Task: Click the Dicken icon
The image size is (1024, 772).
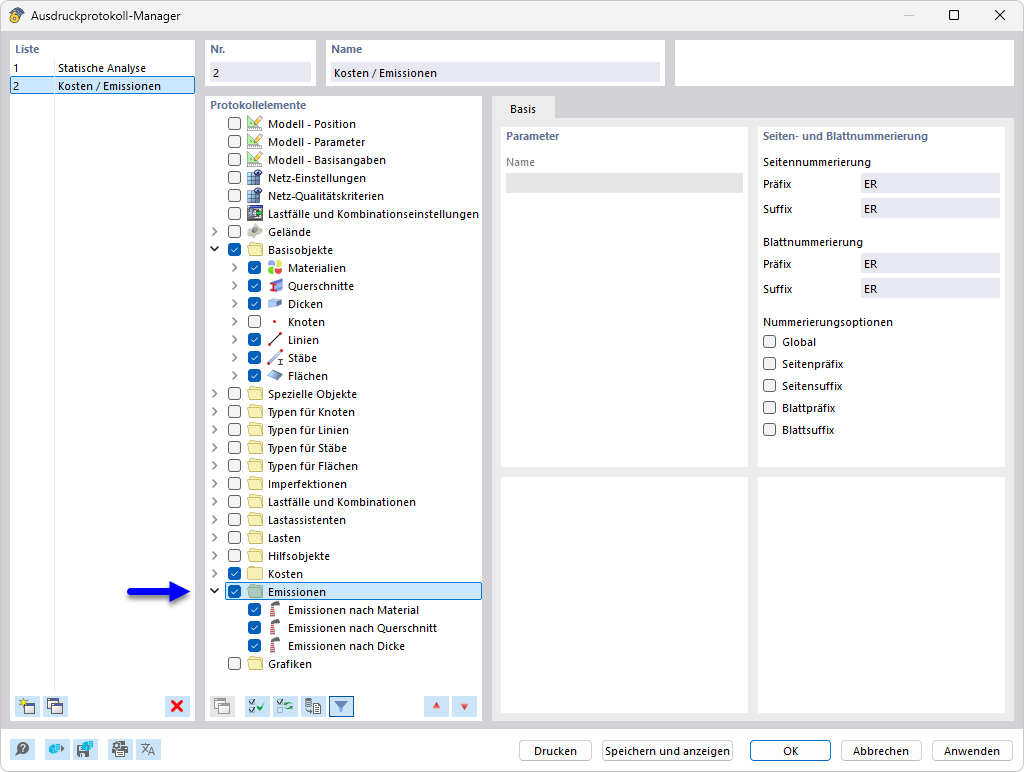Action: (x=275, y=304)
